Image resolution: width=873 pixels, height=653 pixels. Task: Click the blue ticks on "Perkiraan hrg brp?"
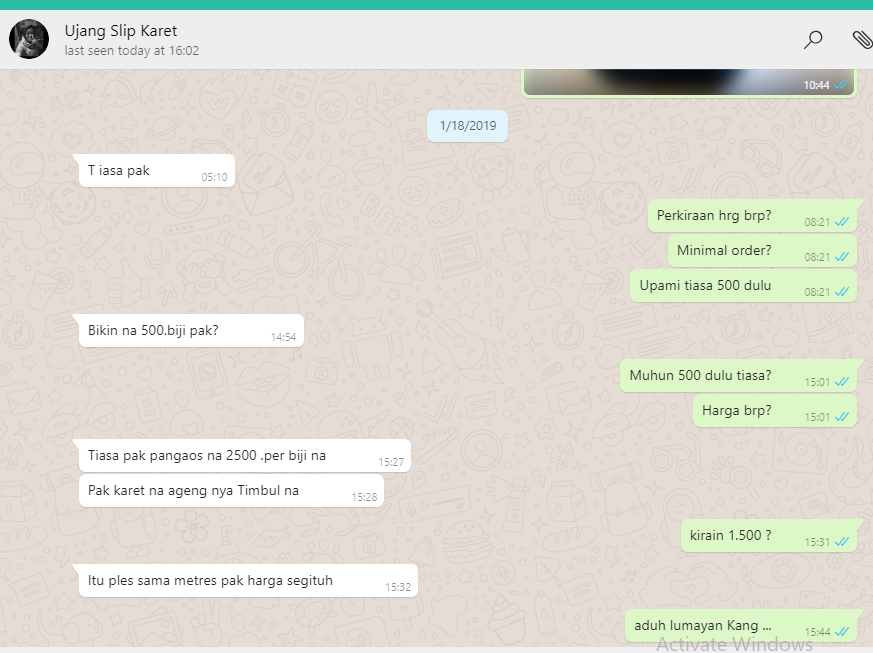841,222
